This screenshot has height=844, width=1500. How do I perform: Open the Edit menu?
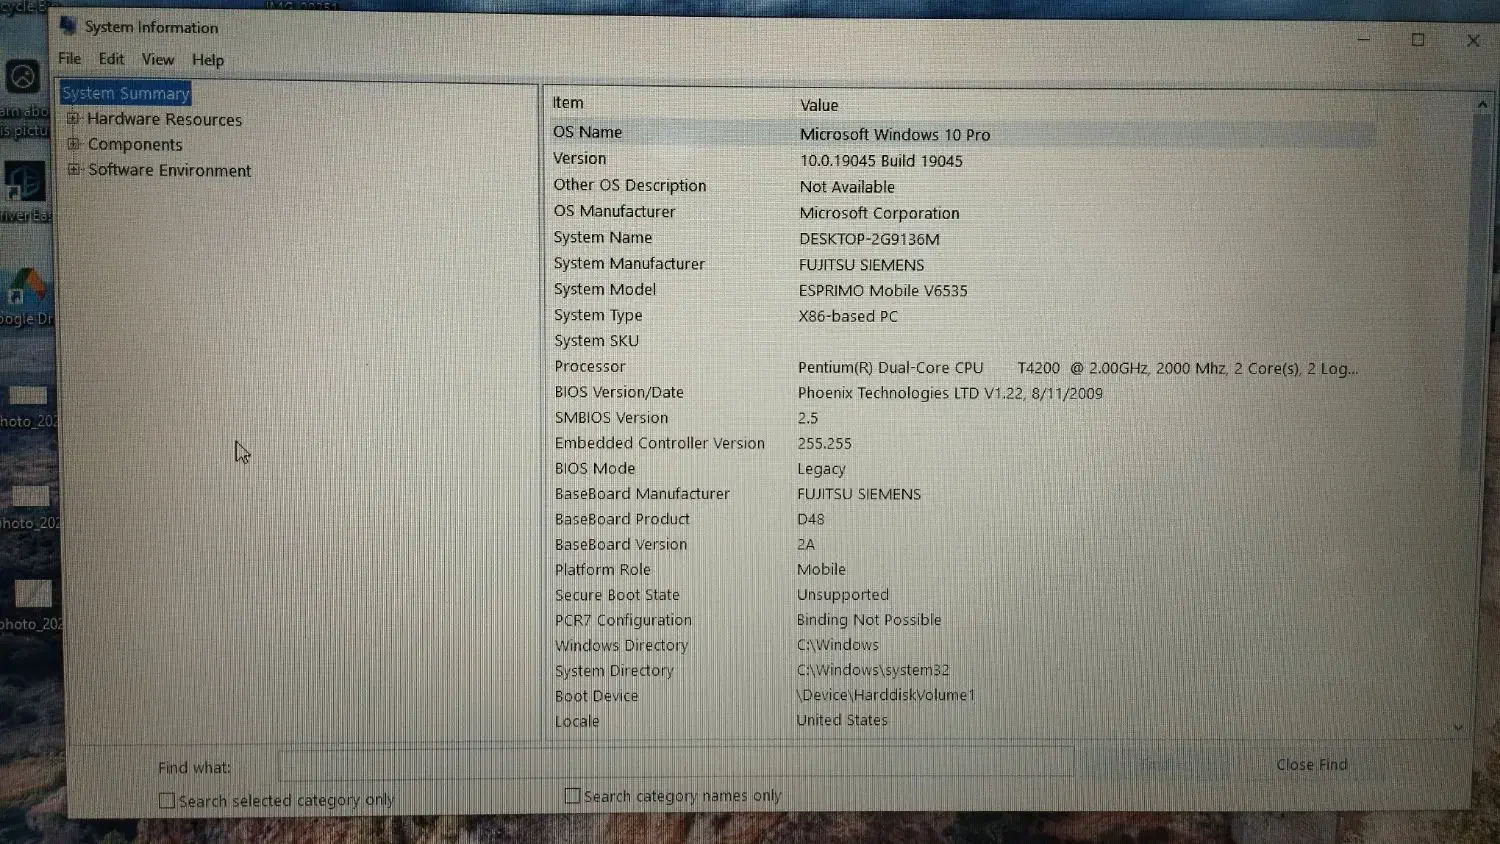pyautogui.click(x=111, y=59)
